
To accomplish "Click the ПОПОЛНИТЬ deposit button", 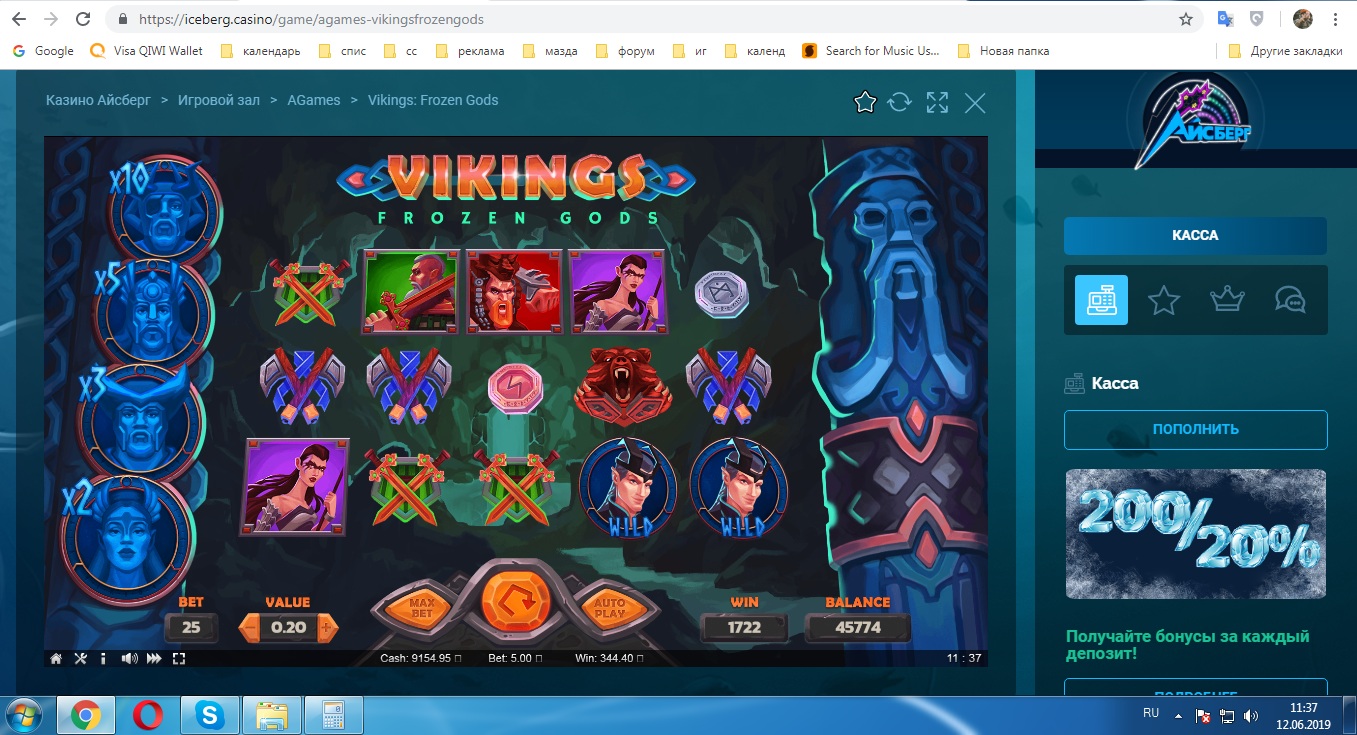I will (x=1195, y=429).
